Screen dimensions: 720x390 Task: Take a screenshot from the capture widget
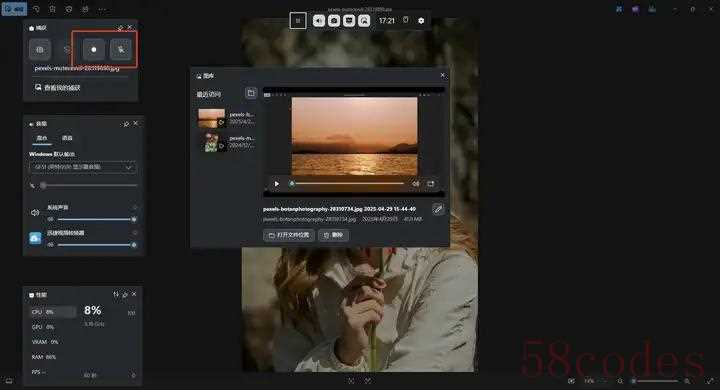pos(40,49)
